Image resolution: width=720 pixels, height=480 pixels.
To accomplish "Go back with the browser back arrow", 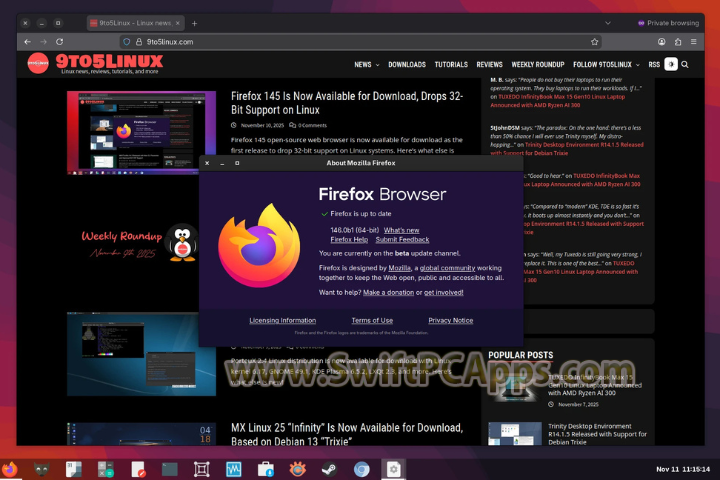I will pos(28,42).
